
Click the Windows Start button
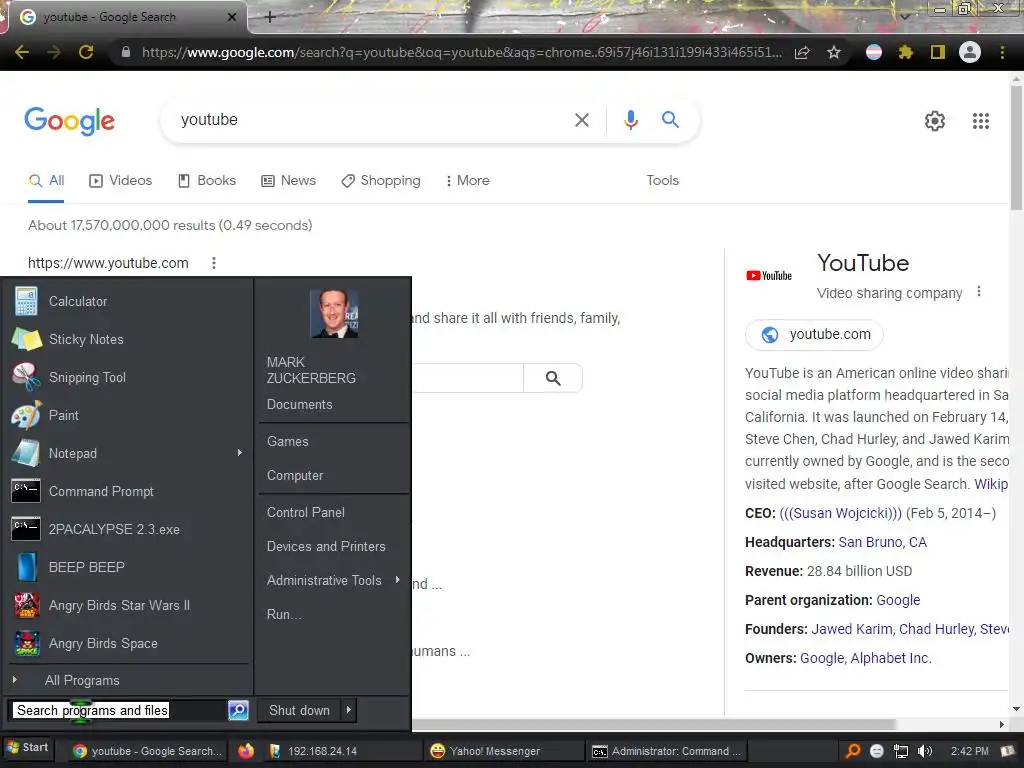click(x=27, y=748)
